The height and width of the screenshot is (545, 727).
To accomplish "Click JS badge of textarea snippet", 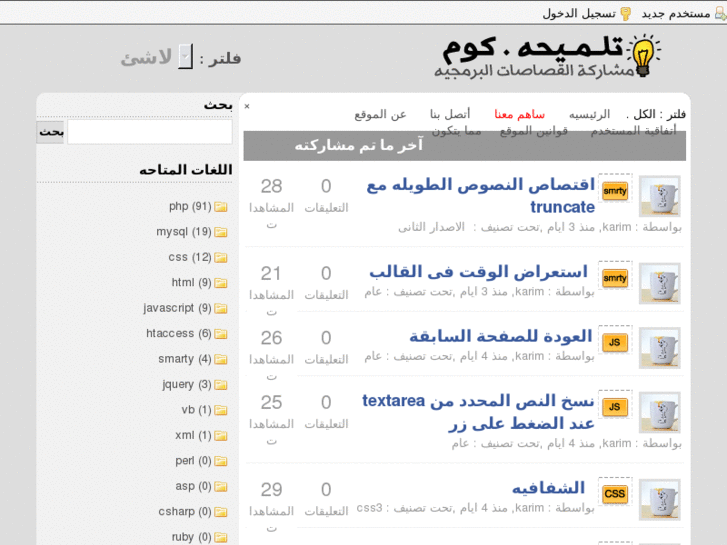I will [615, 407].
